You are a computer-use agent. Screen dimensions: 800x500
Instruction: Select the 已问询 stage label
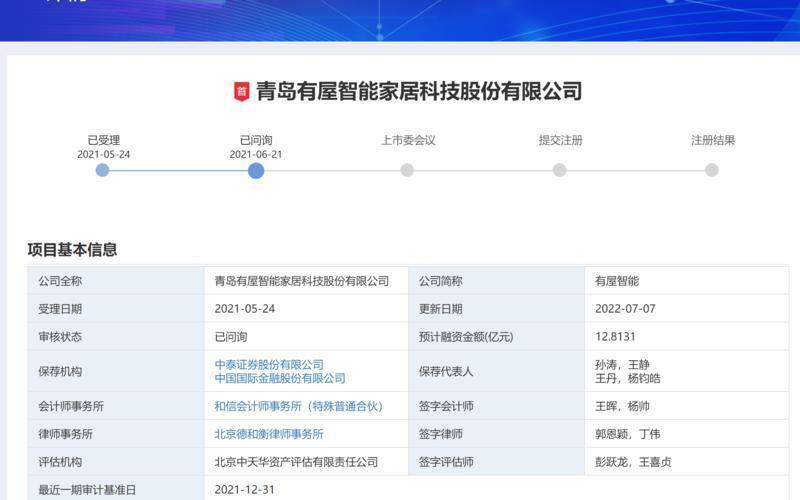pyautogui.click(x=256, y=140)
